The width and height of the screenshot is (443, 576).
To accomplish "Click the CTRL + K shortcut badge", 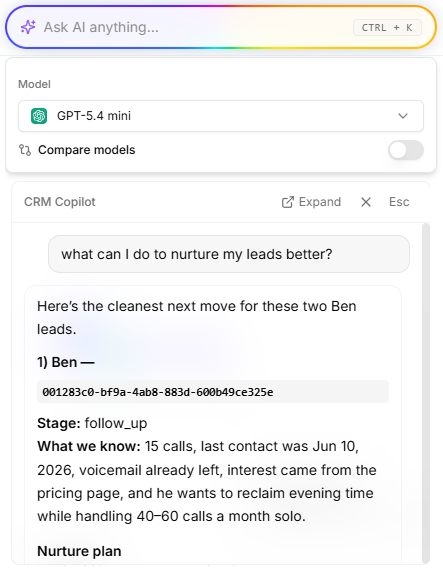I will coord(387,28).
